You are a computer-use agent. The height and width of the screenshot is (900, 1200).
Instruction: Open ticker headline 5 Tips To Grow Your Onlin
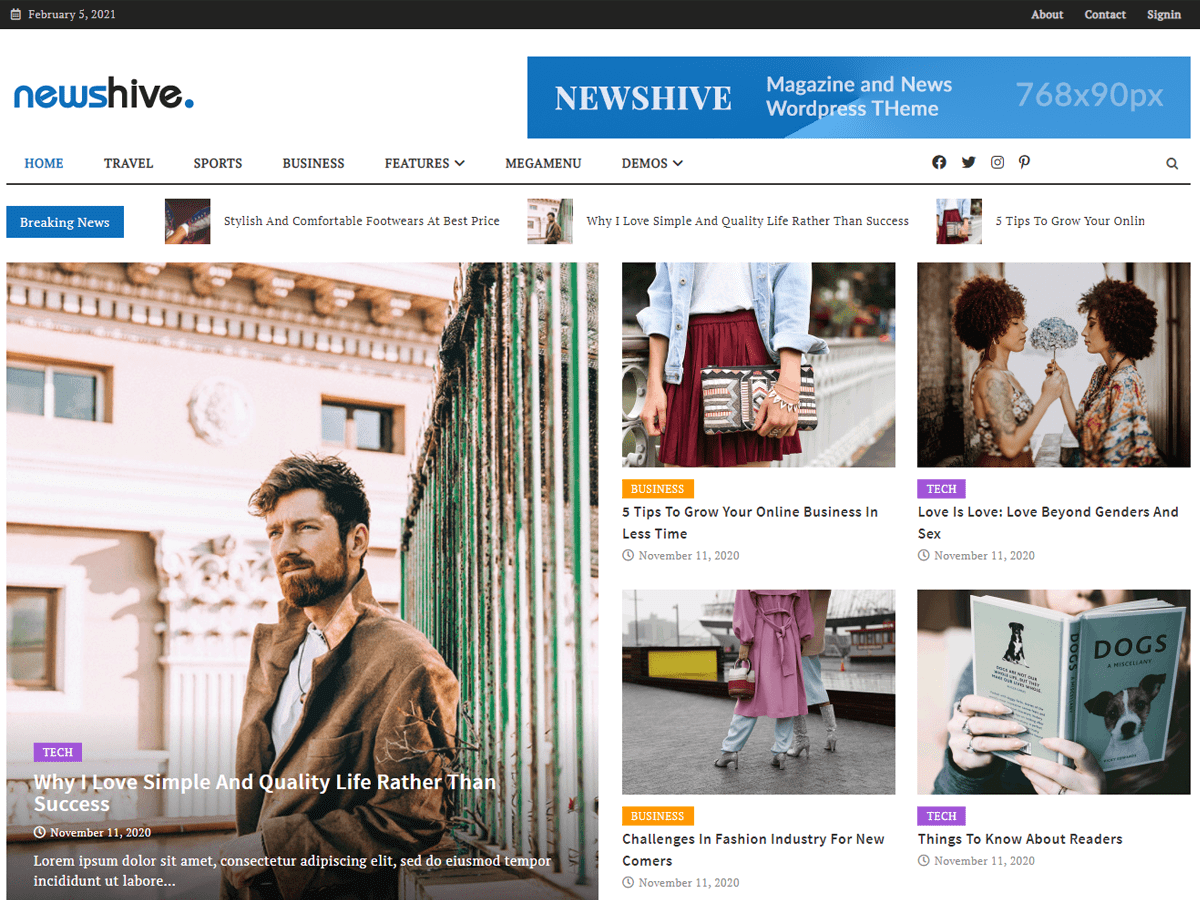point(1070,221)
